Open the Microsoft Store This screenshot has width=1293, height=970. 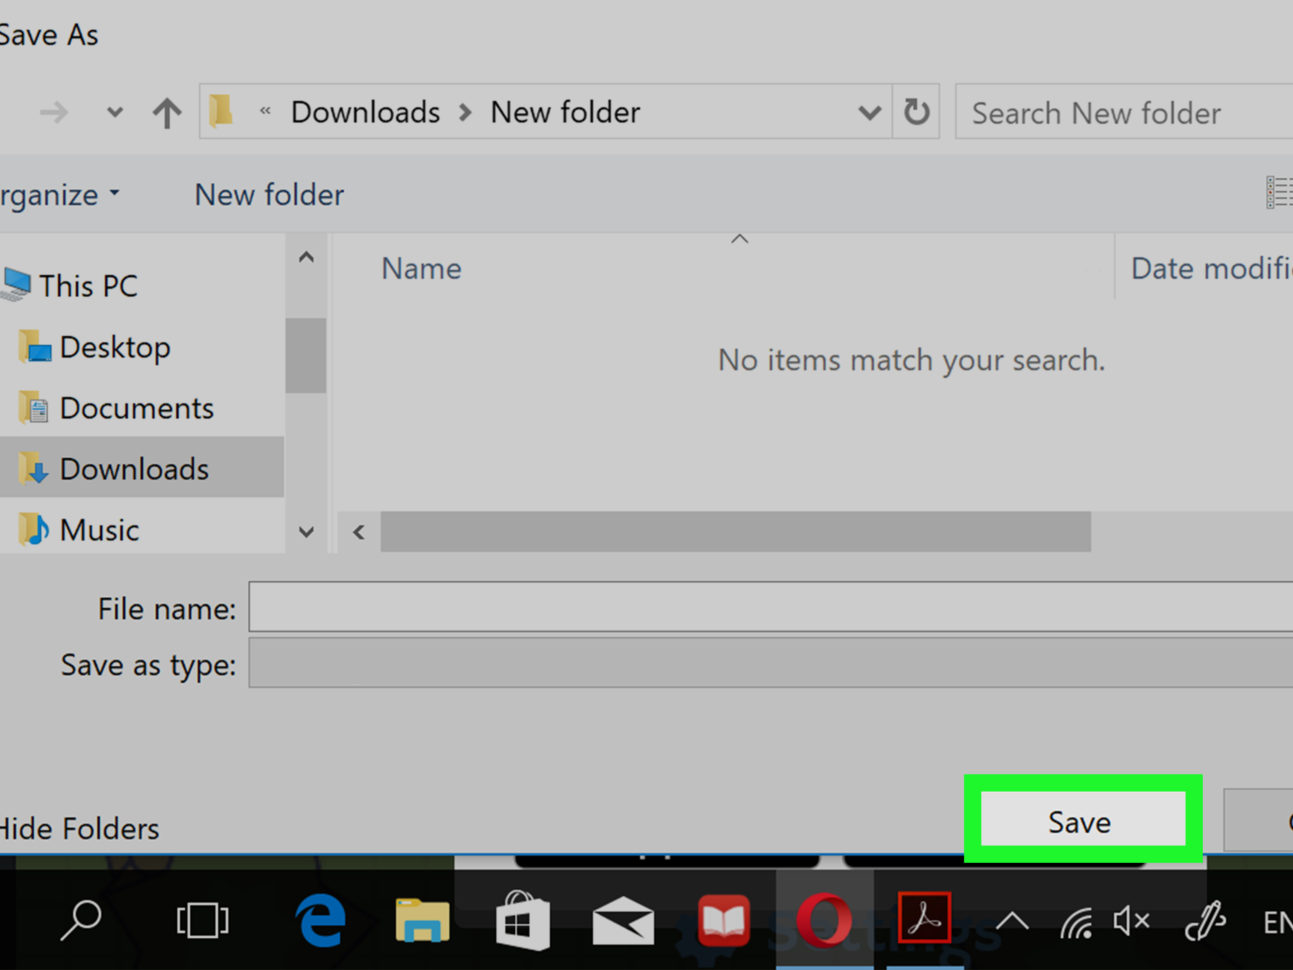click(521, 920)
